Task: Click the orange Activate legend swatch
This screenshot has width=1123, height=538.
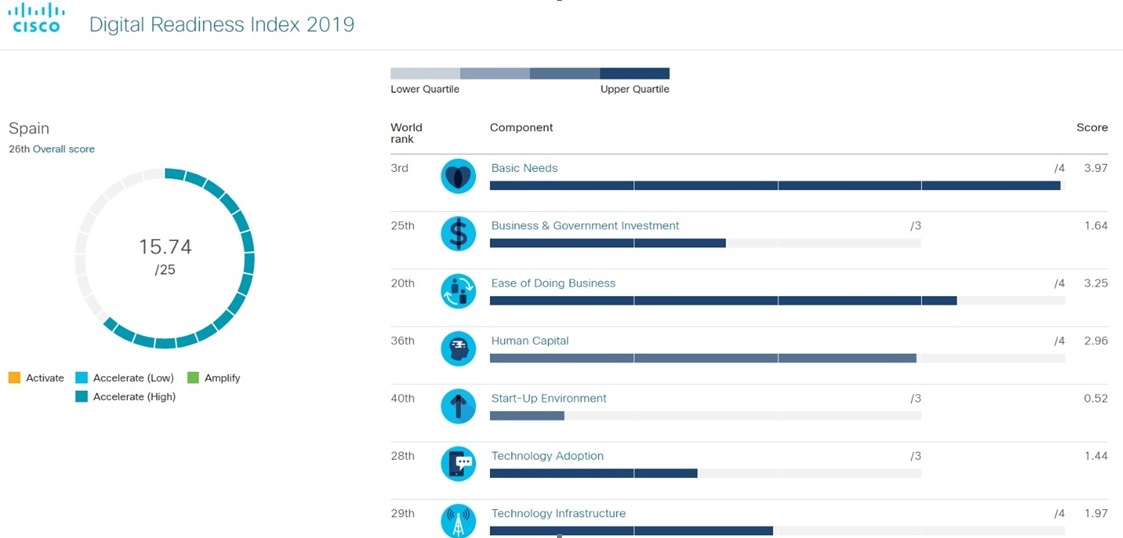Action: point(14,378)
